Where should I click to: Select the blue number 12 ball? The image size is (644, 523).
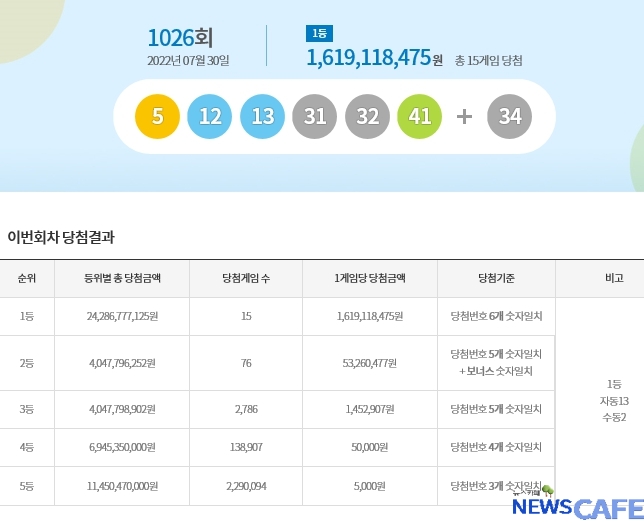point(210,117)
